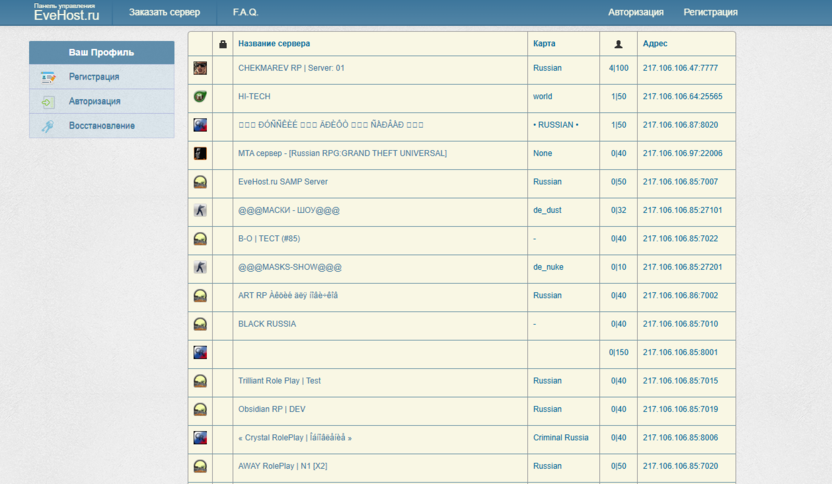The image size is (832, 484).
Task: Click the game icon in the • RUSSIAN • row
Action: click(200, 125)
